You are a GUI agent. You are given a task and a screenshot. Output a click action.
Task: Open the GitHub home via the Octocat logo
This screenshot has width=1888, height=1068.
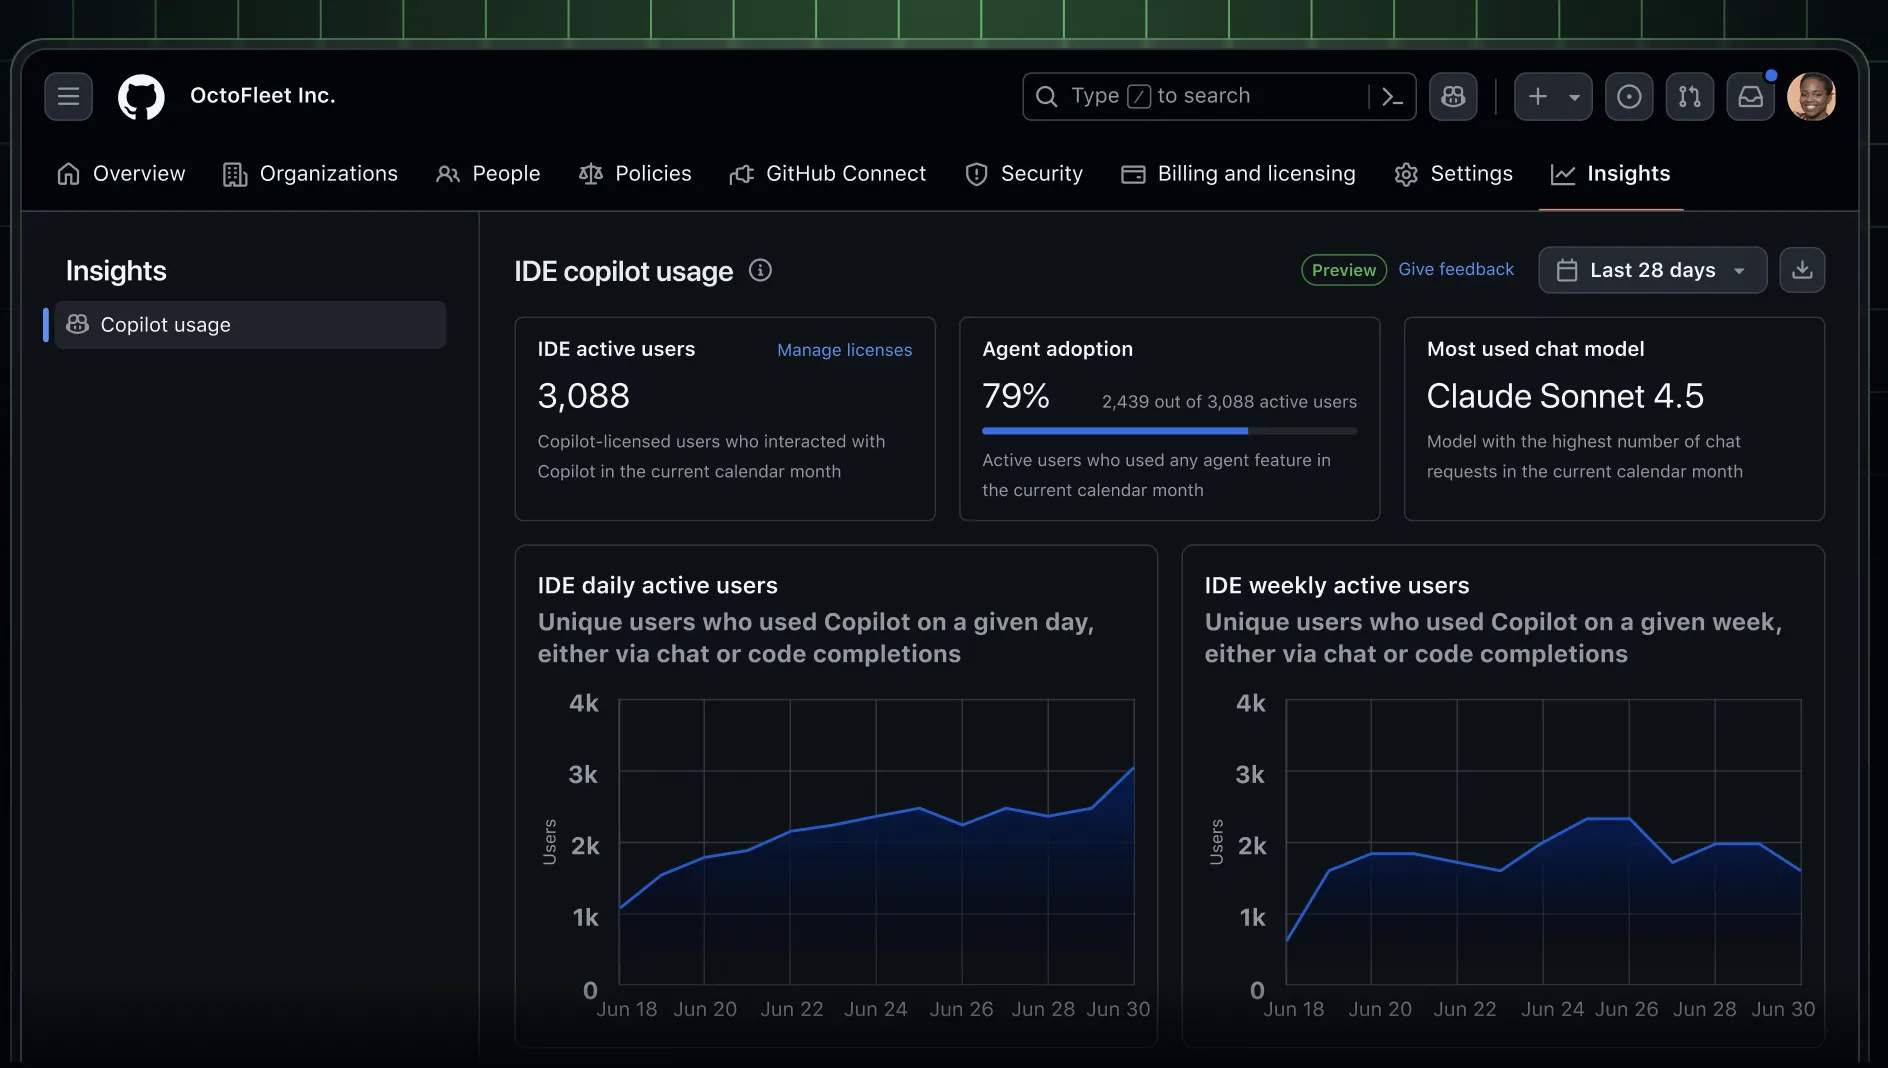141,96
